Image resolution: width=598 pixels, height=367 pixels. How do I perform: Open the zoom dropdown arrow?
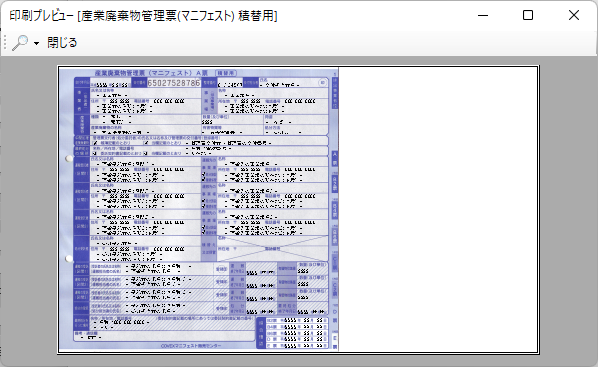(x=36, y=43)
